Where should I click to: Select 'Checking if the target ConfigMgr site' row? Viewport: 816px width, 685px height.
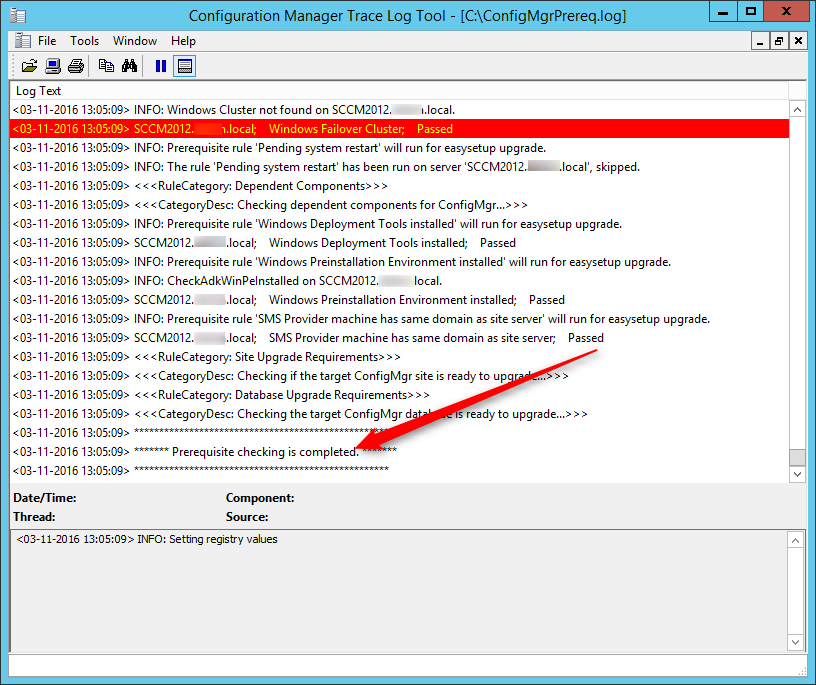point(399,376)
